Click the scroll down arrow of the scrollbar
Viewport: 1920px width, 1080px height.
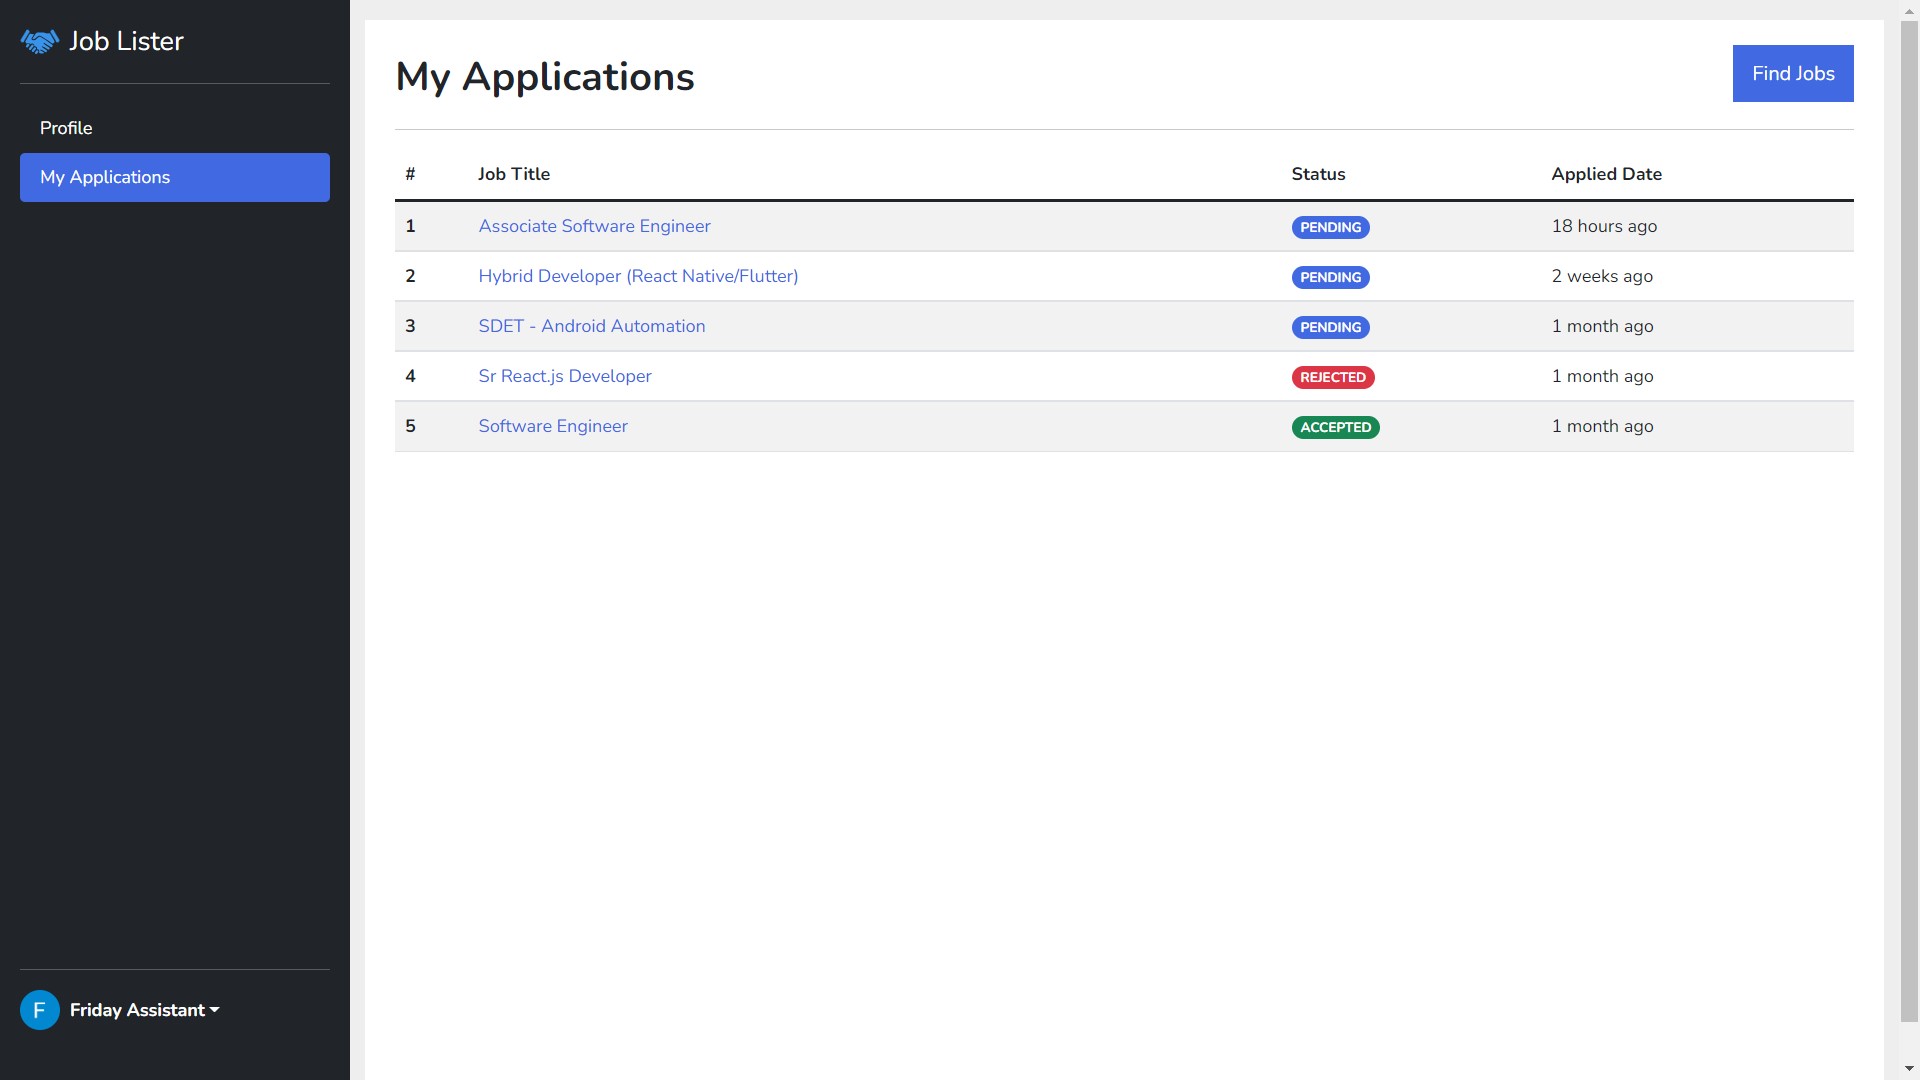pyautogui.click(x=1909, y=1069)
